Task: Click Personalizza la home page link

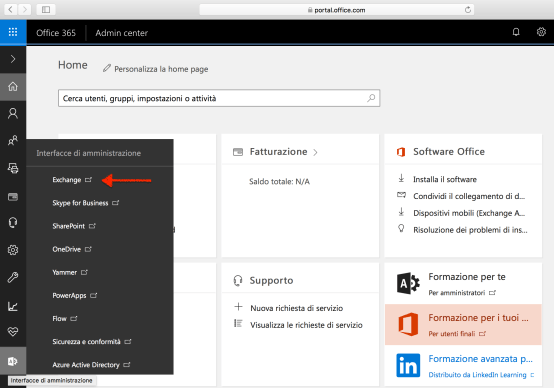Action: [x=161, y=69]
